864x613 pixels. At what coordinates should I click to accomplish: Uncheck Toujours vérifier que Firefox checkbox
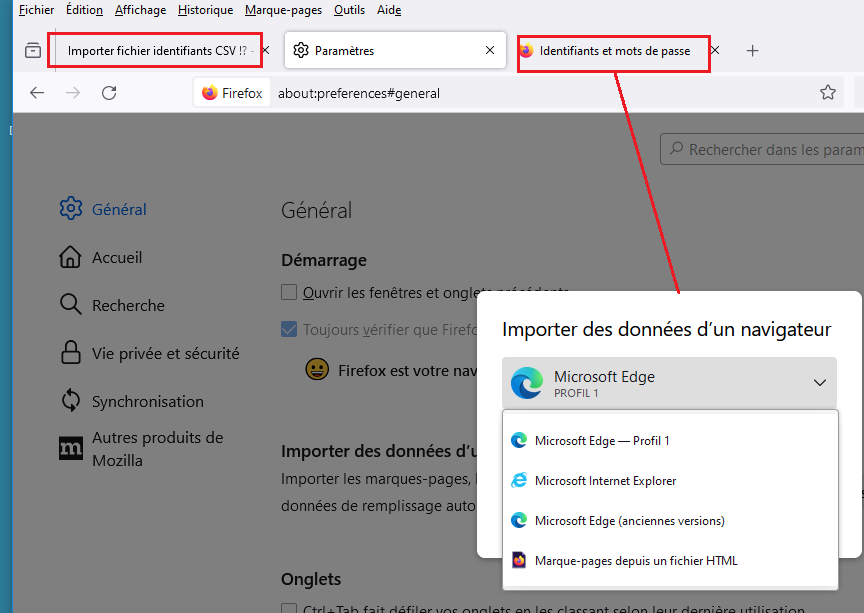289,329
